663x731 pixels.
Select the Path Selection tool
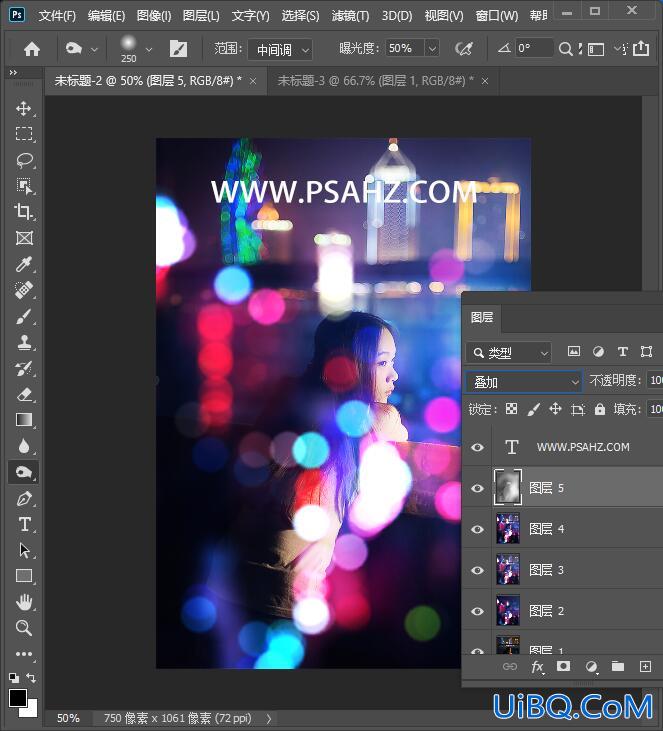coord(24,551)
